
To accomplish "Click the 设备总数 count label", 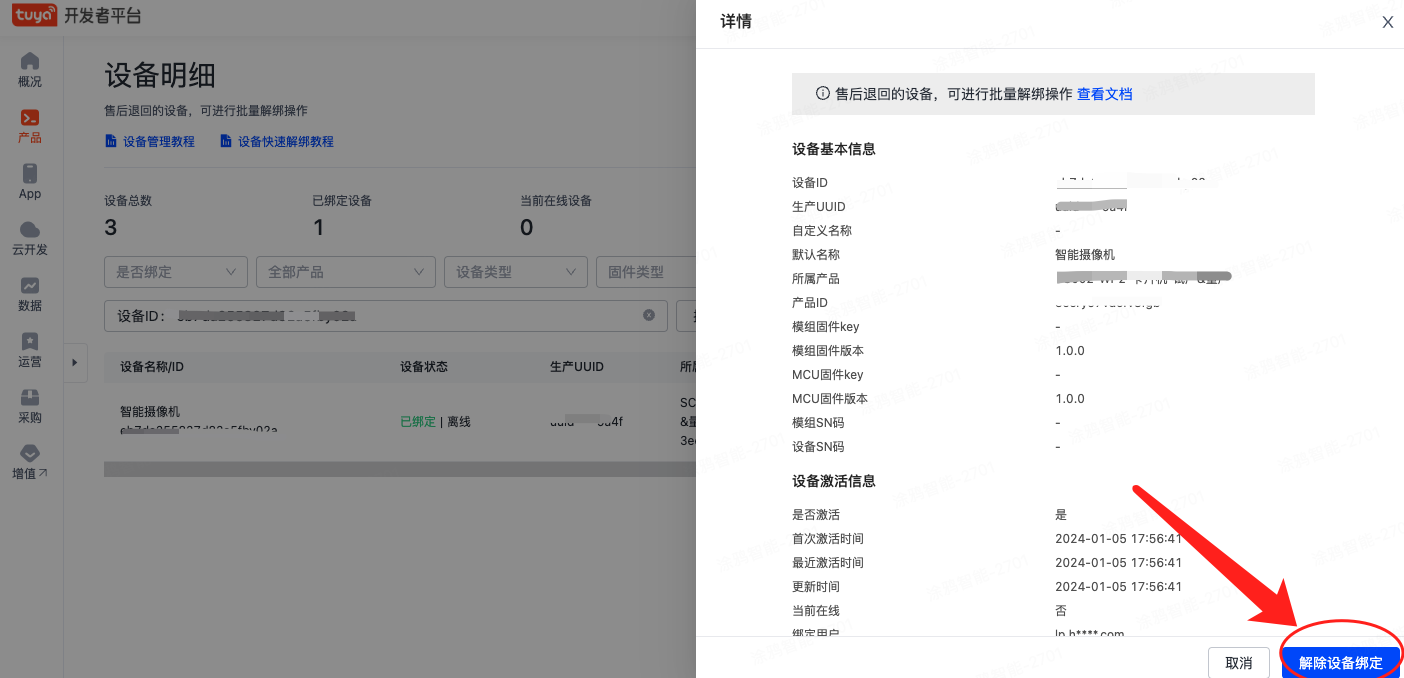I will 128,200.
